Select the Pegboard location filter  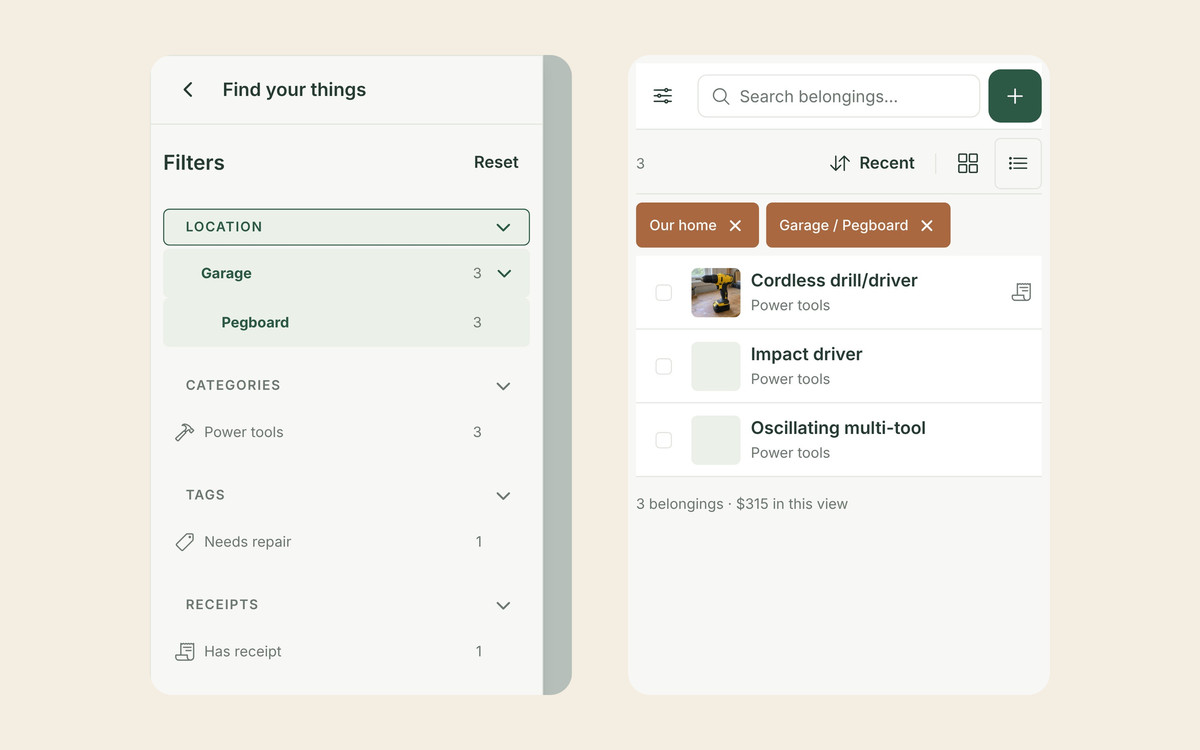(346, 322)
